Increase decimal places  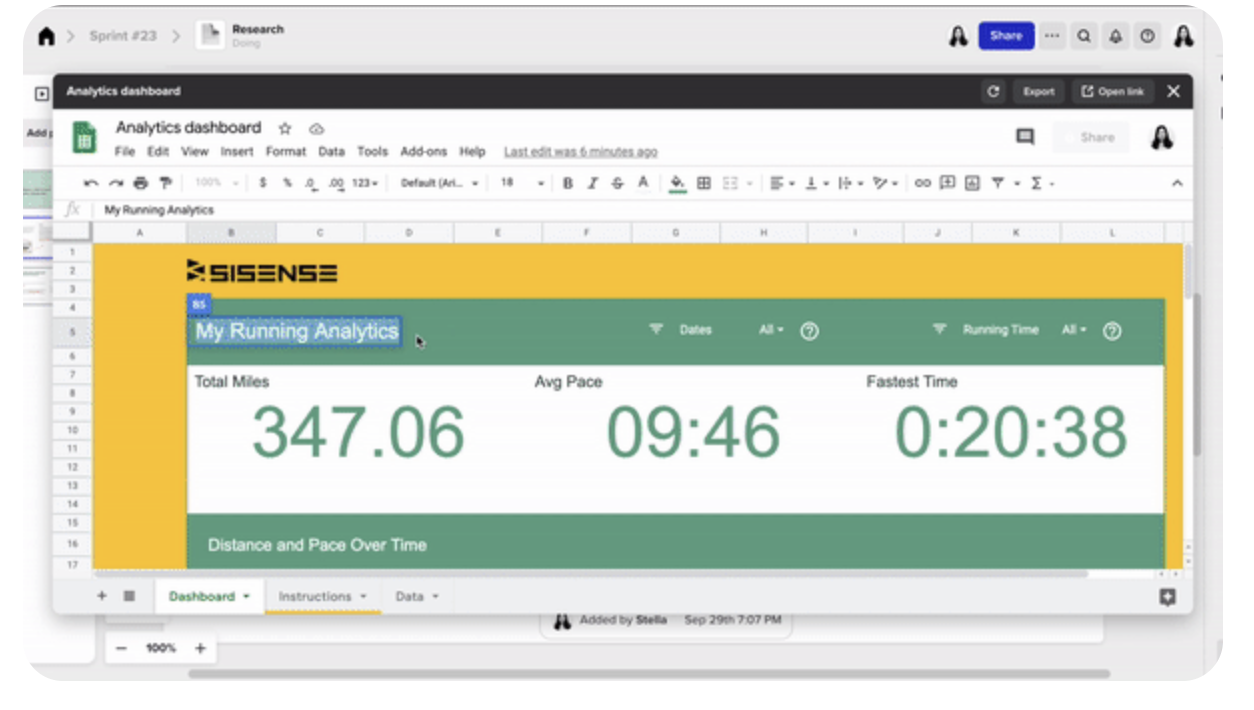[x=336, y=183]
